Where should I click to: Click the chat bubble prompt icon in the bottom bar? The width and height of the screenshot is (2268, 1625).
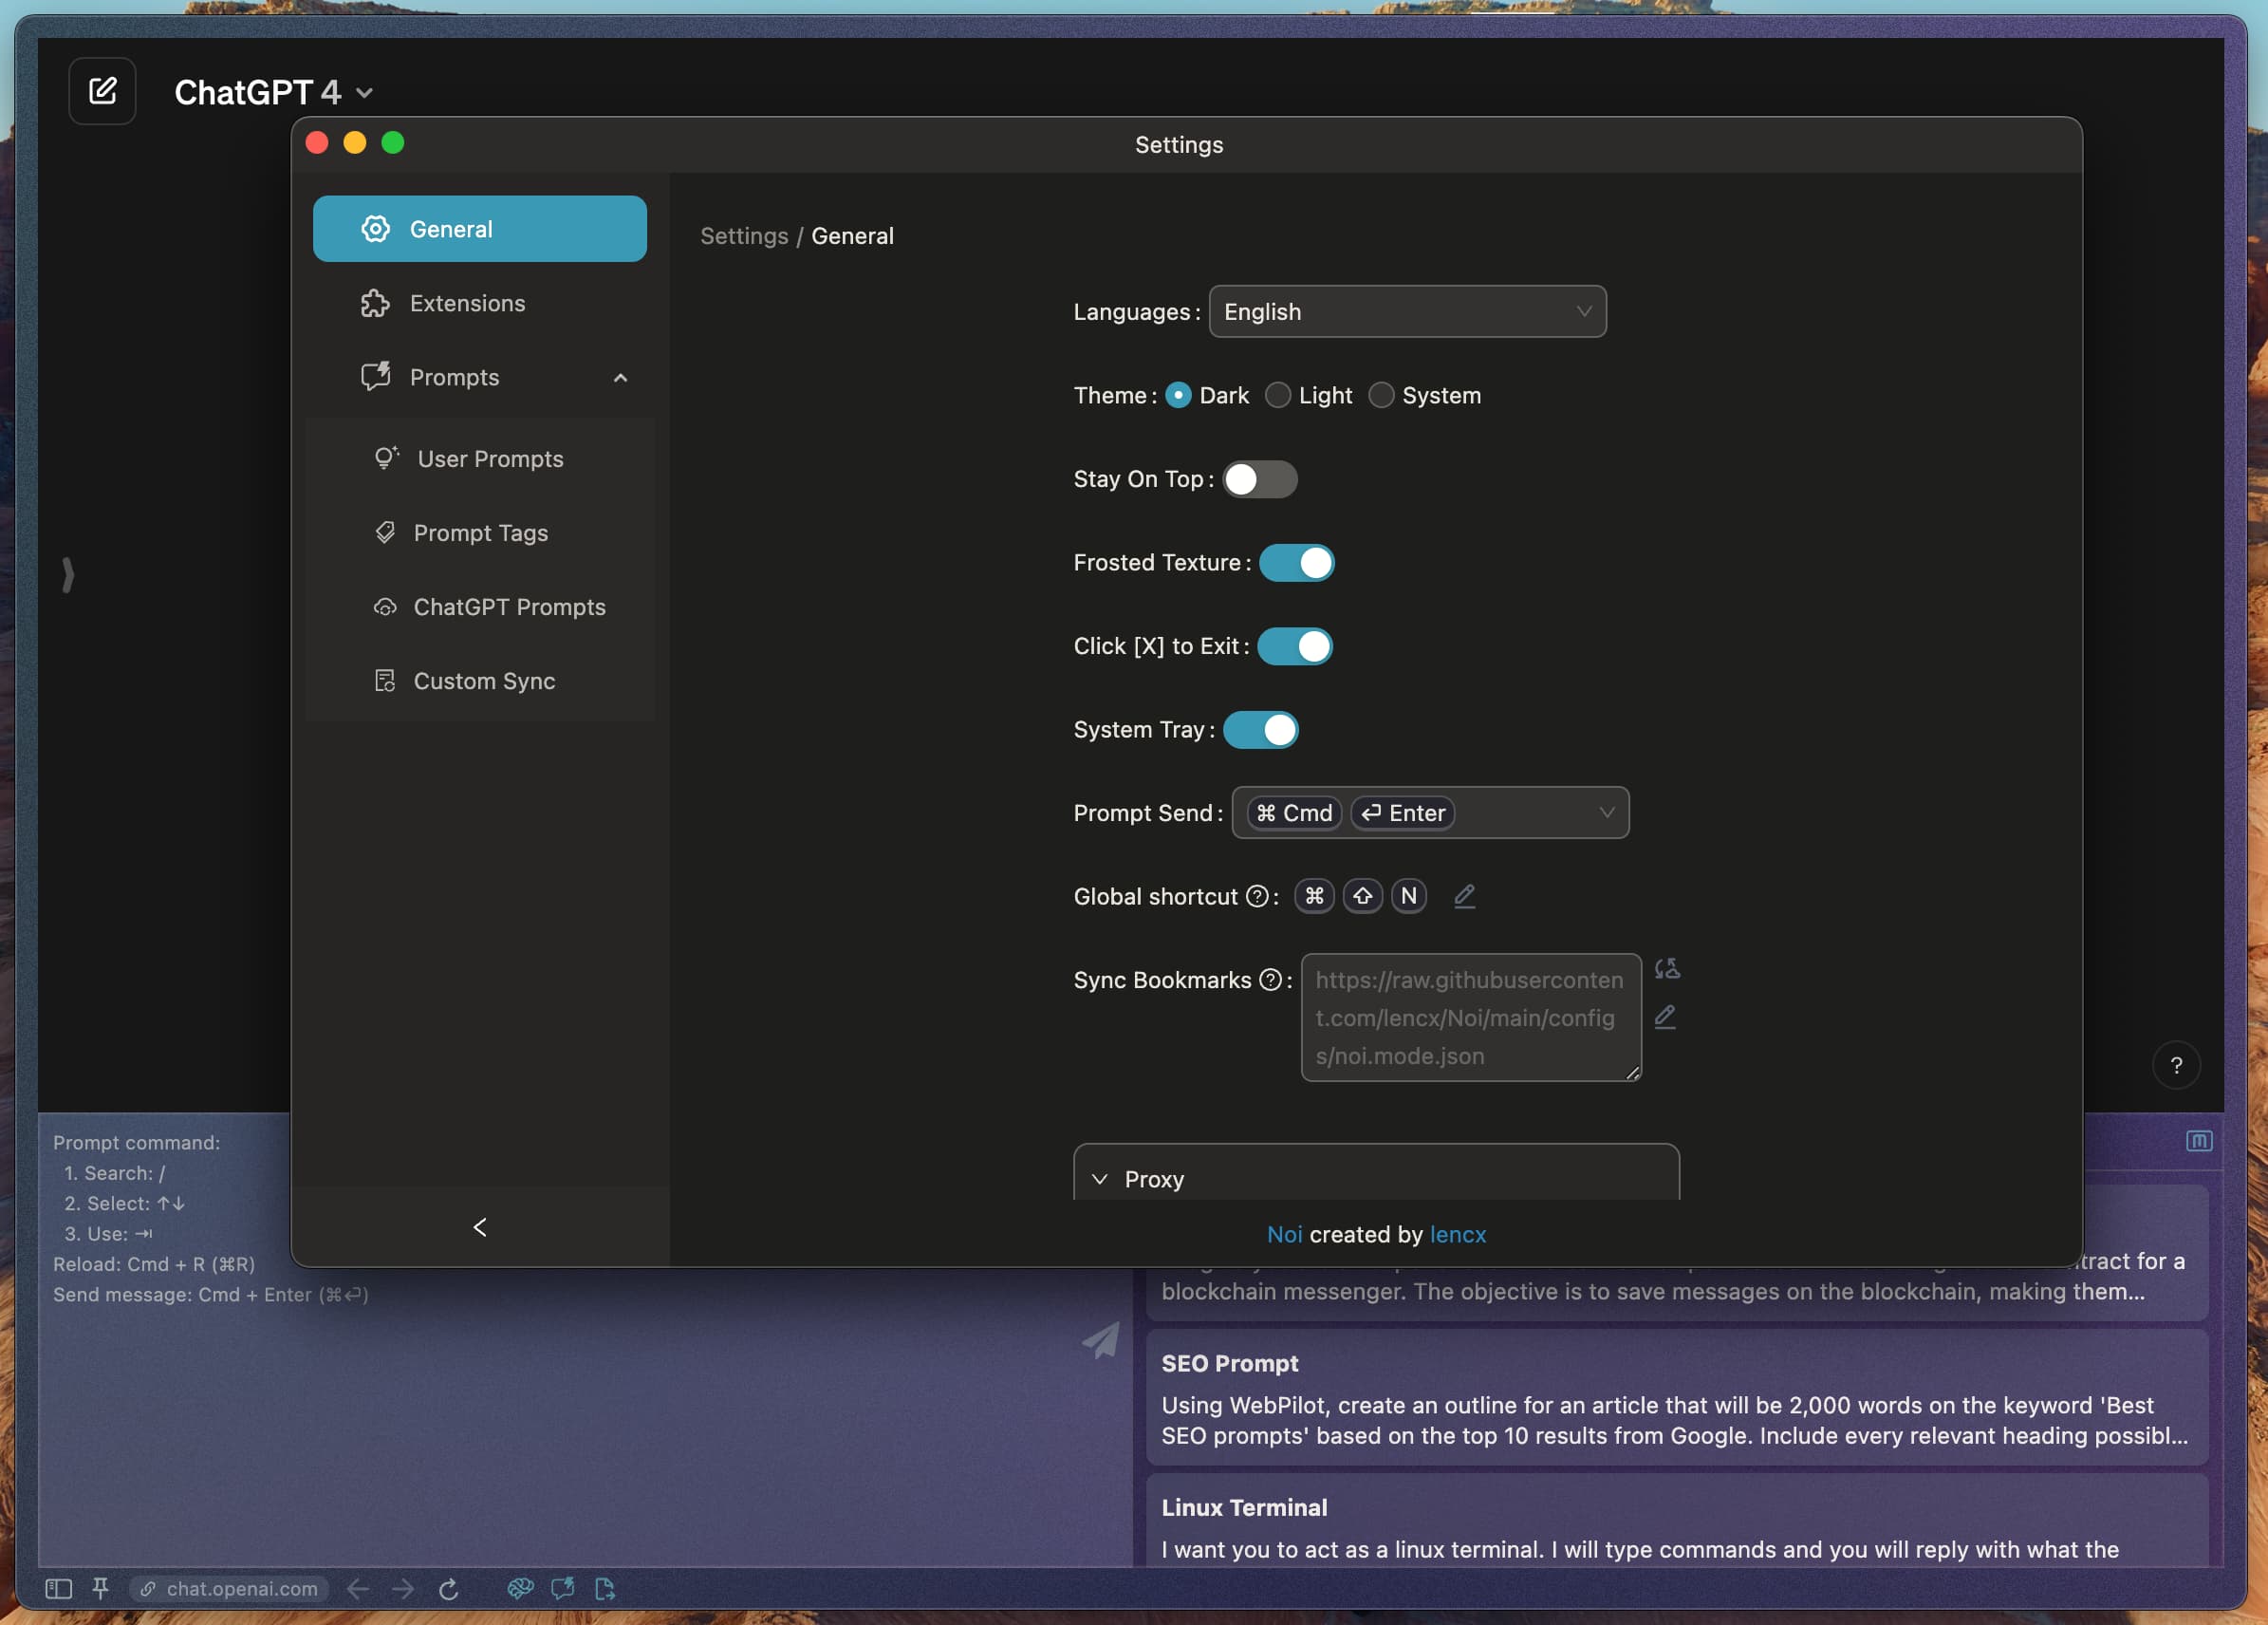pos(563,1588)
